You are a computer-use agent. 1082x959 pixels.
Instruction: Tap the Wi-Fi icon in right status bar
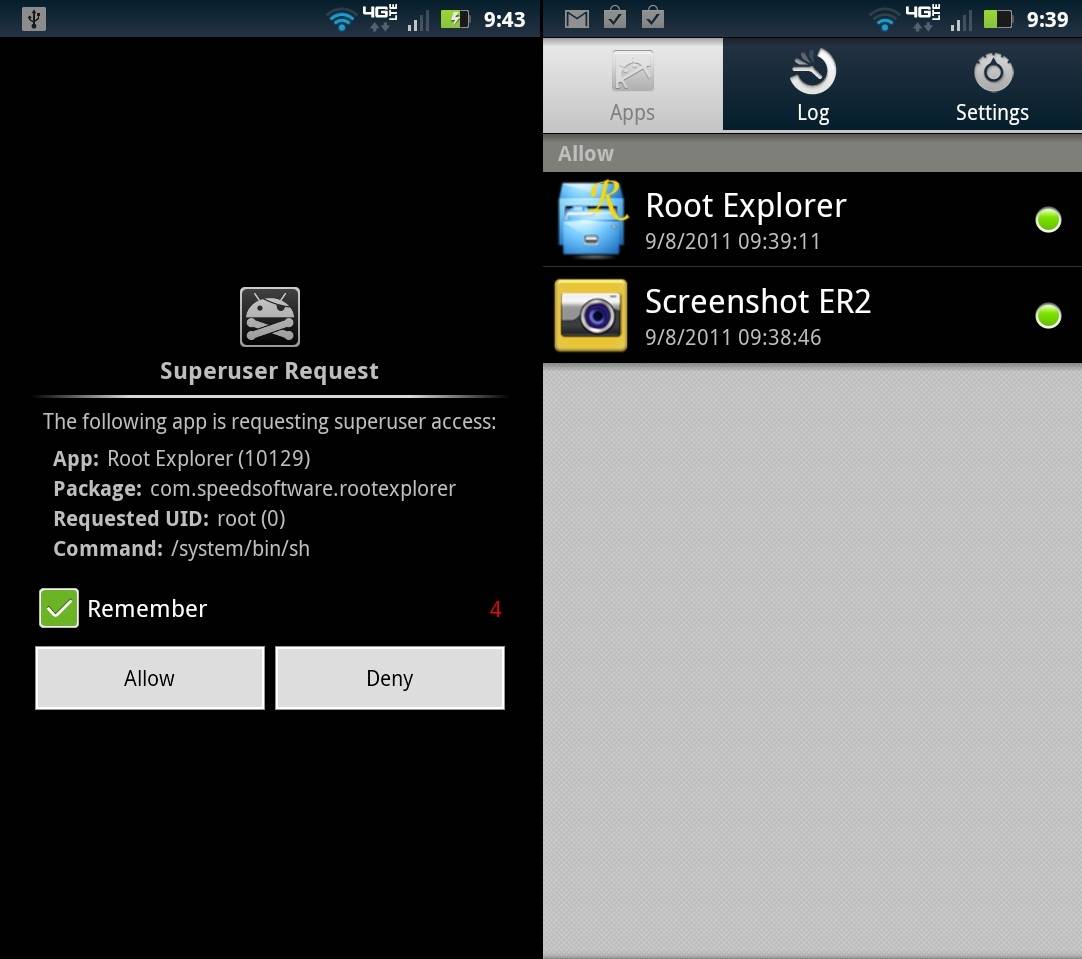click(x=884, y=19)
